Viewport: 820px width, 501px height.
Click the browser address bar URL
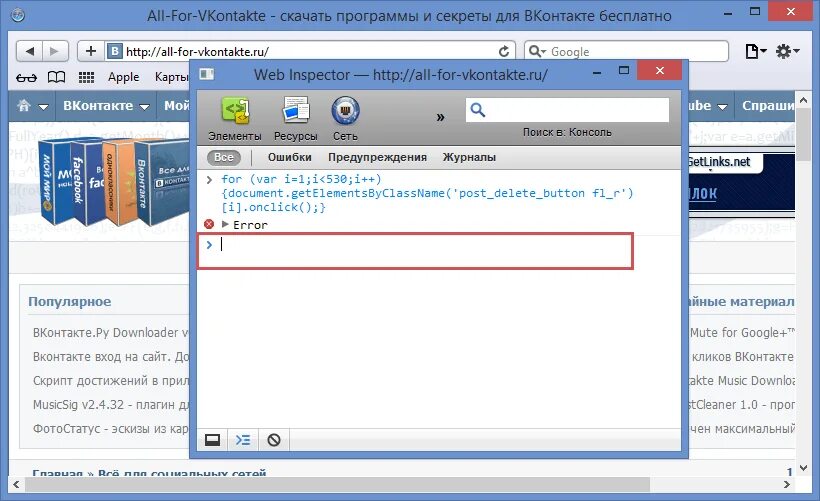[x=197, y=52]
